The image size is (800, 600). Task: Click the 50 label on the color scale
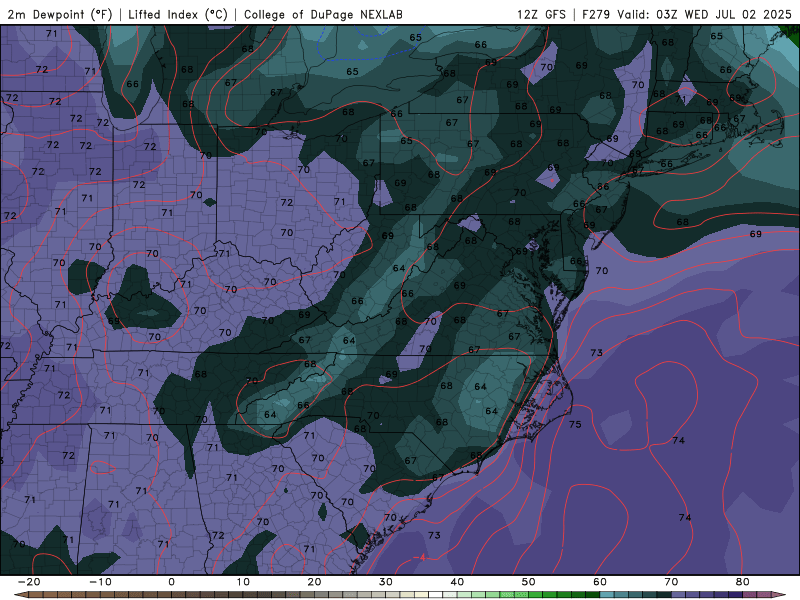[529, 582]
